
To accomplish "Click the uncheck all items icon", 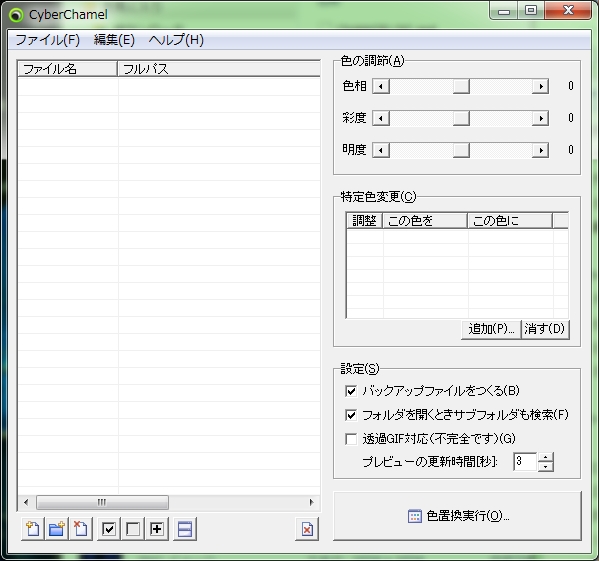I will 133,529.
